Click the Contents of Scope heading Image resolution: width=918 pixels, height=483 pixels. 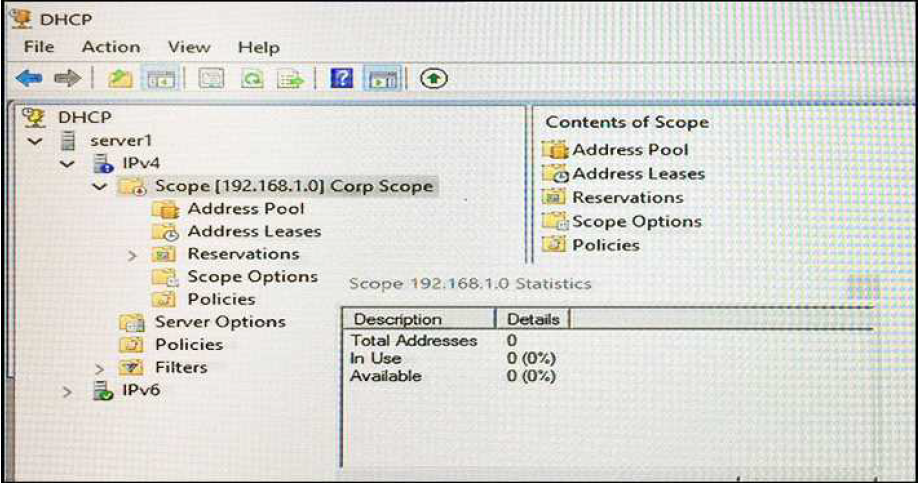627,122
